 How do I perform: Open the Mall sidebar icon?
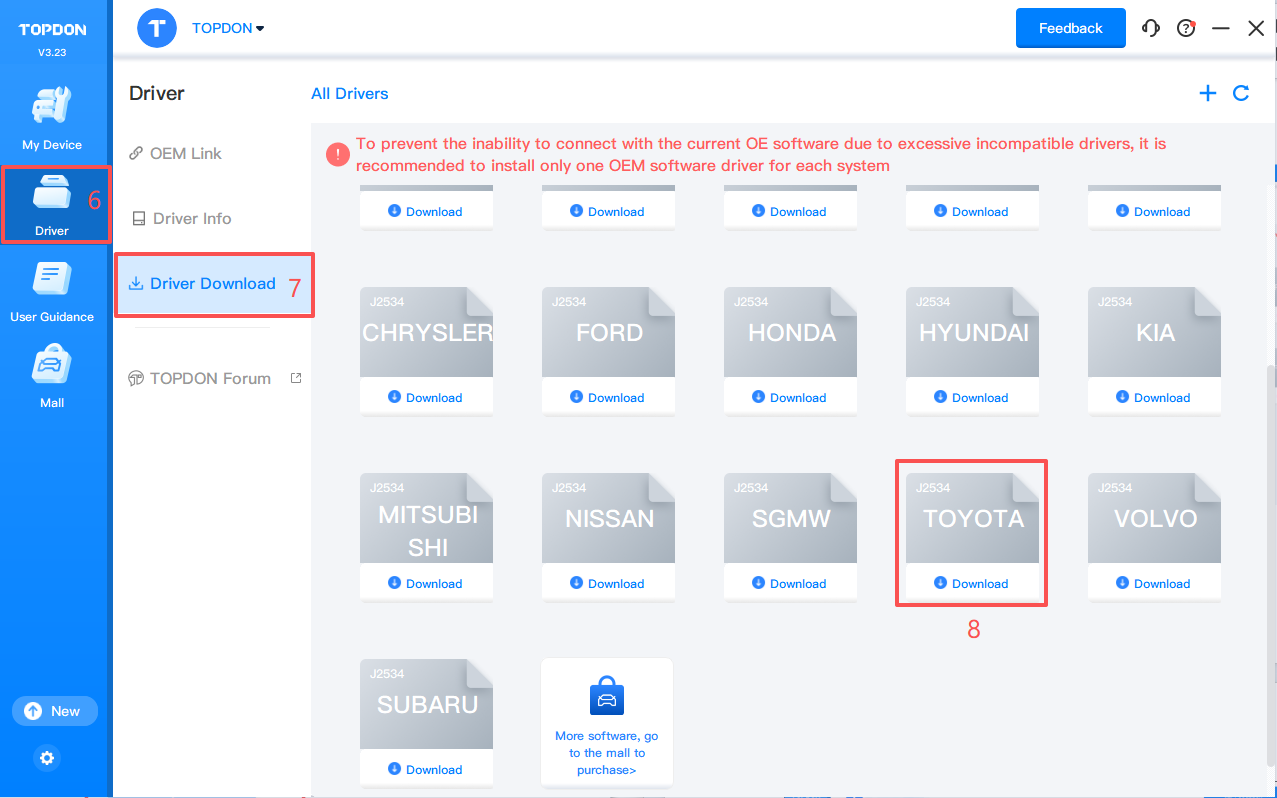tap(52, 377)
